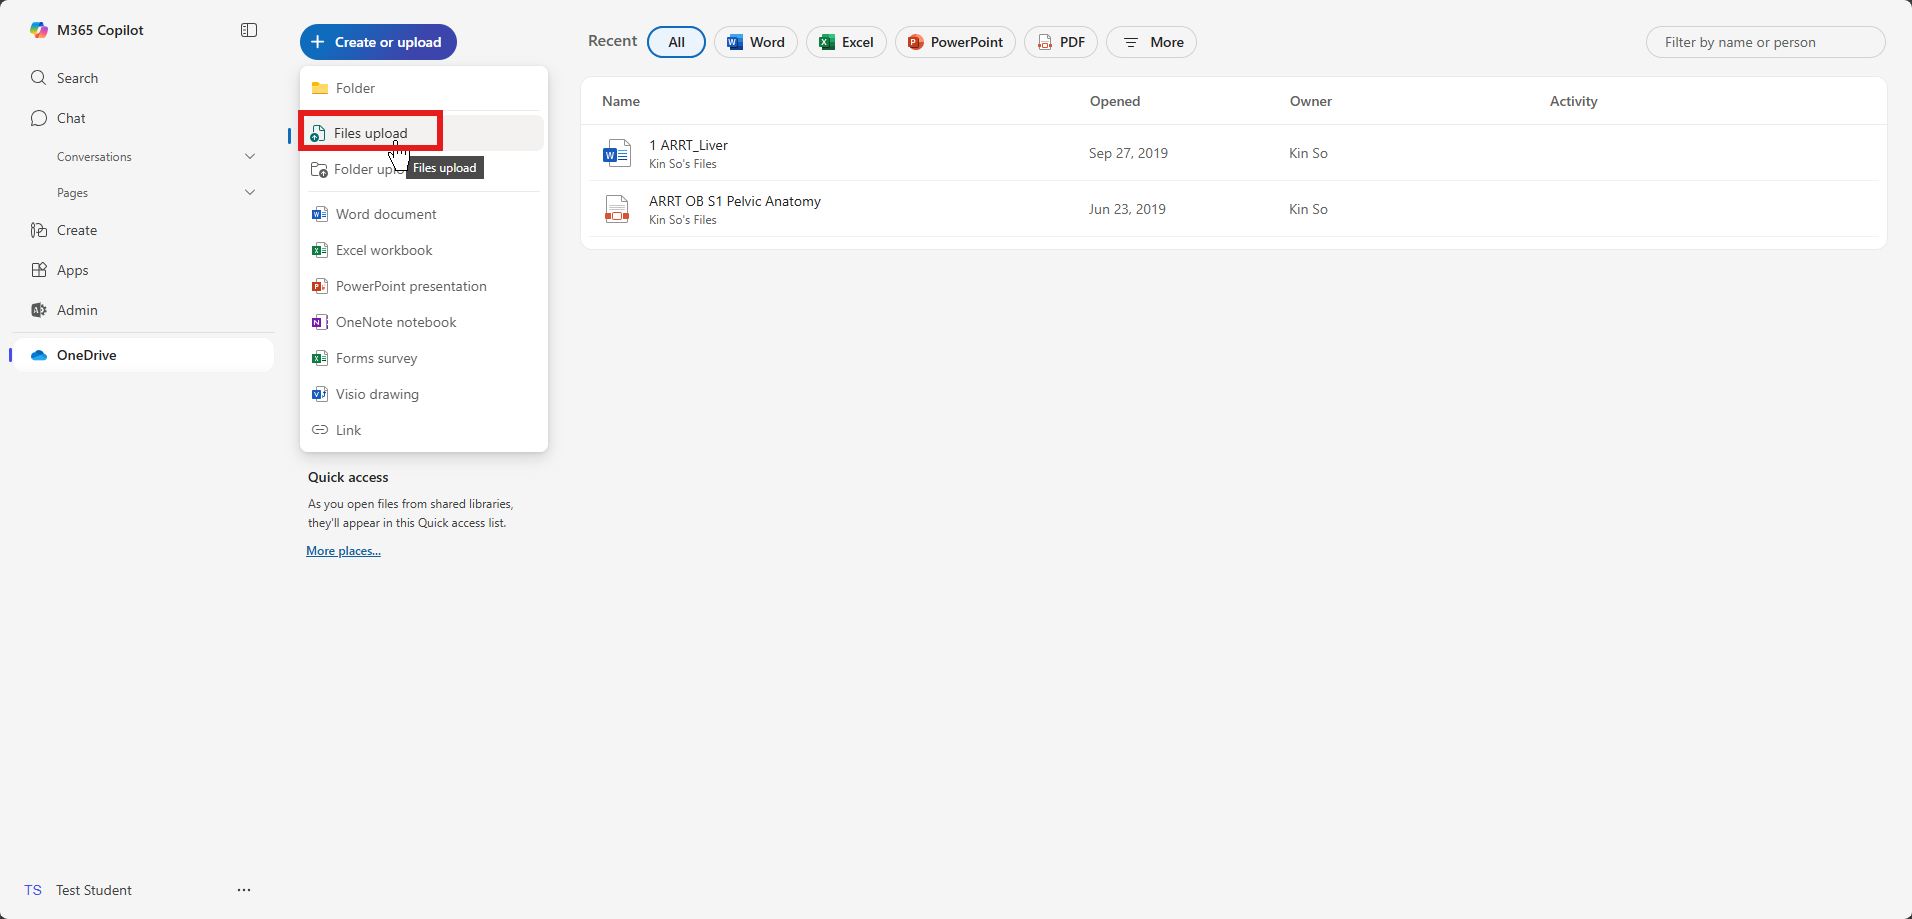Screen dimensions: 1912x919
Task: Create a new Excel workbook
Action: (x=424, y=250)
